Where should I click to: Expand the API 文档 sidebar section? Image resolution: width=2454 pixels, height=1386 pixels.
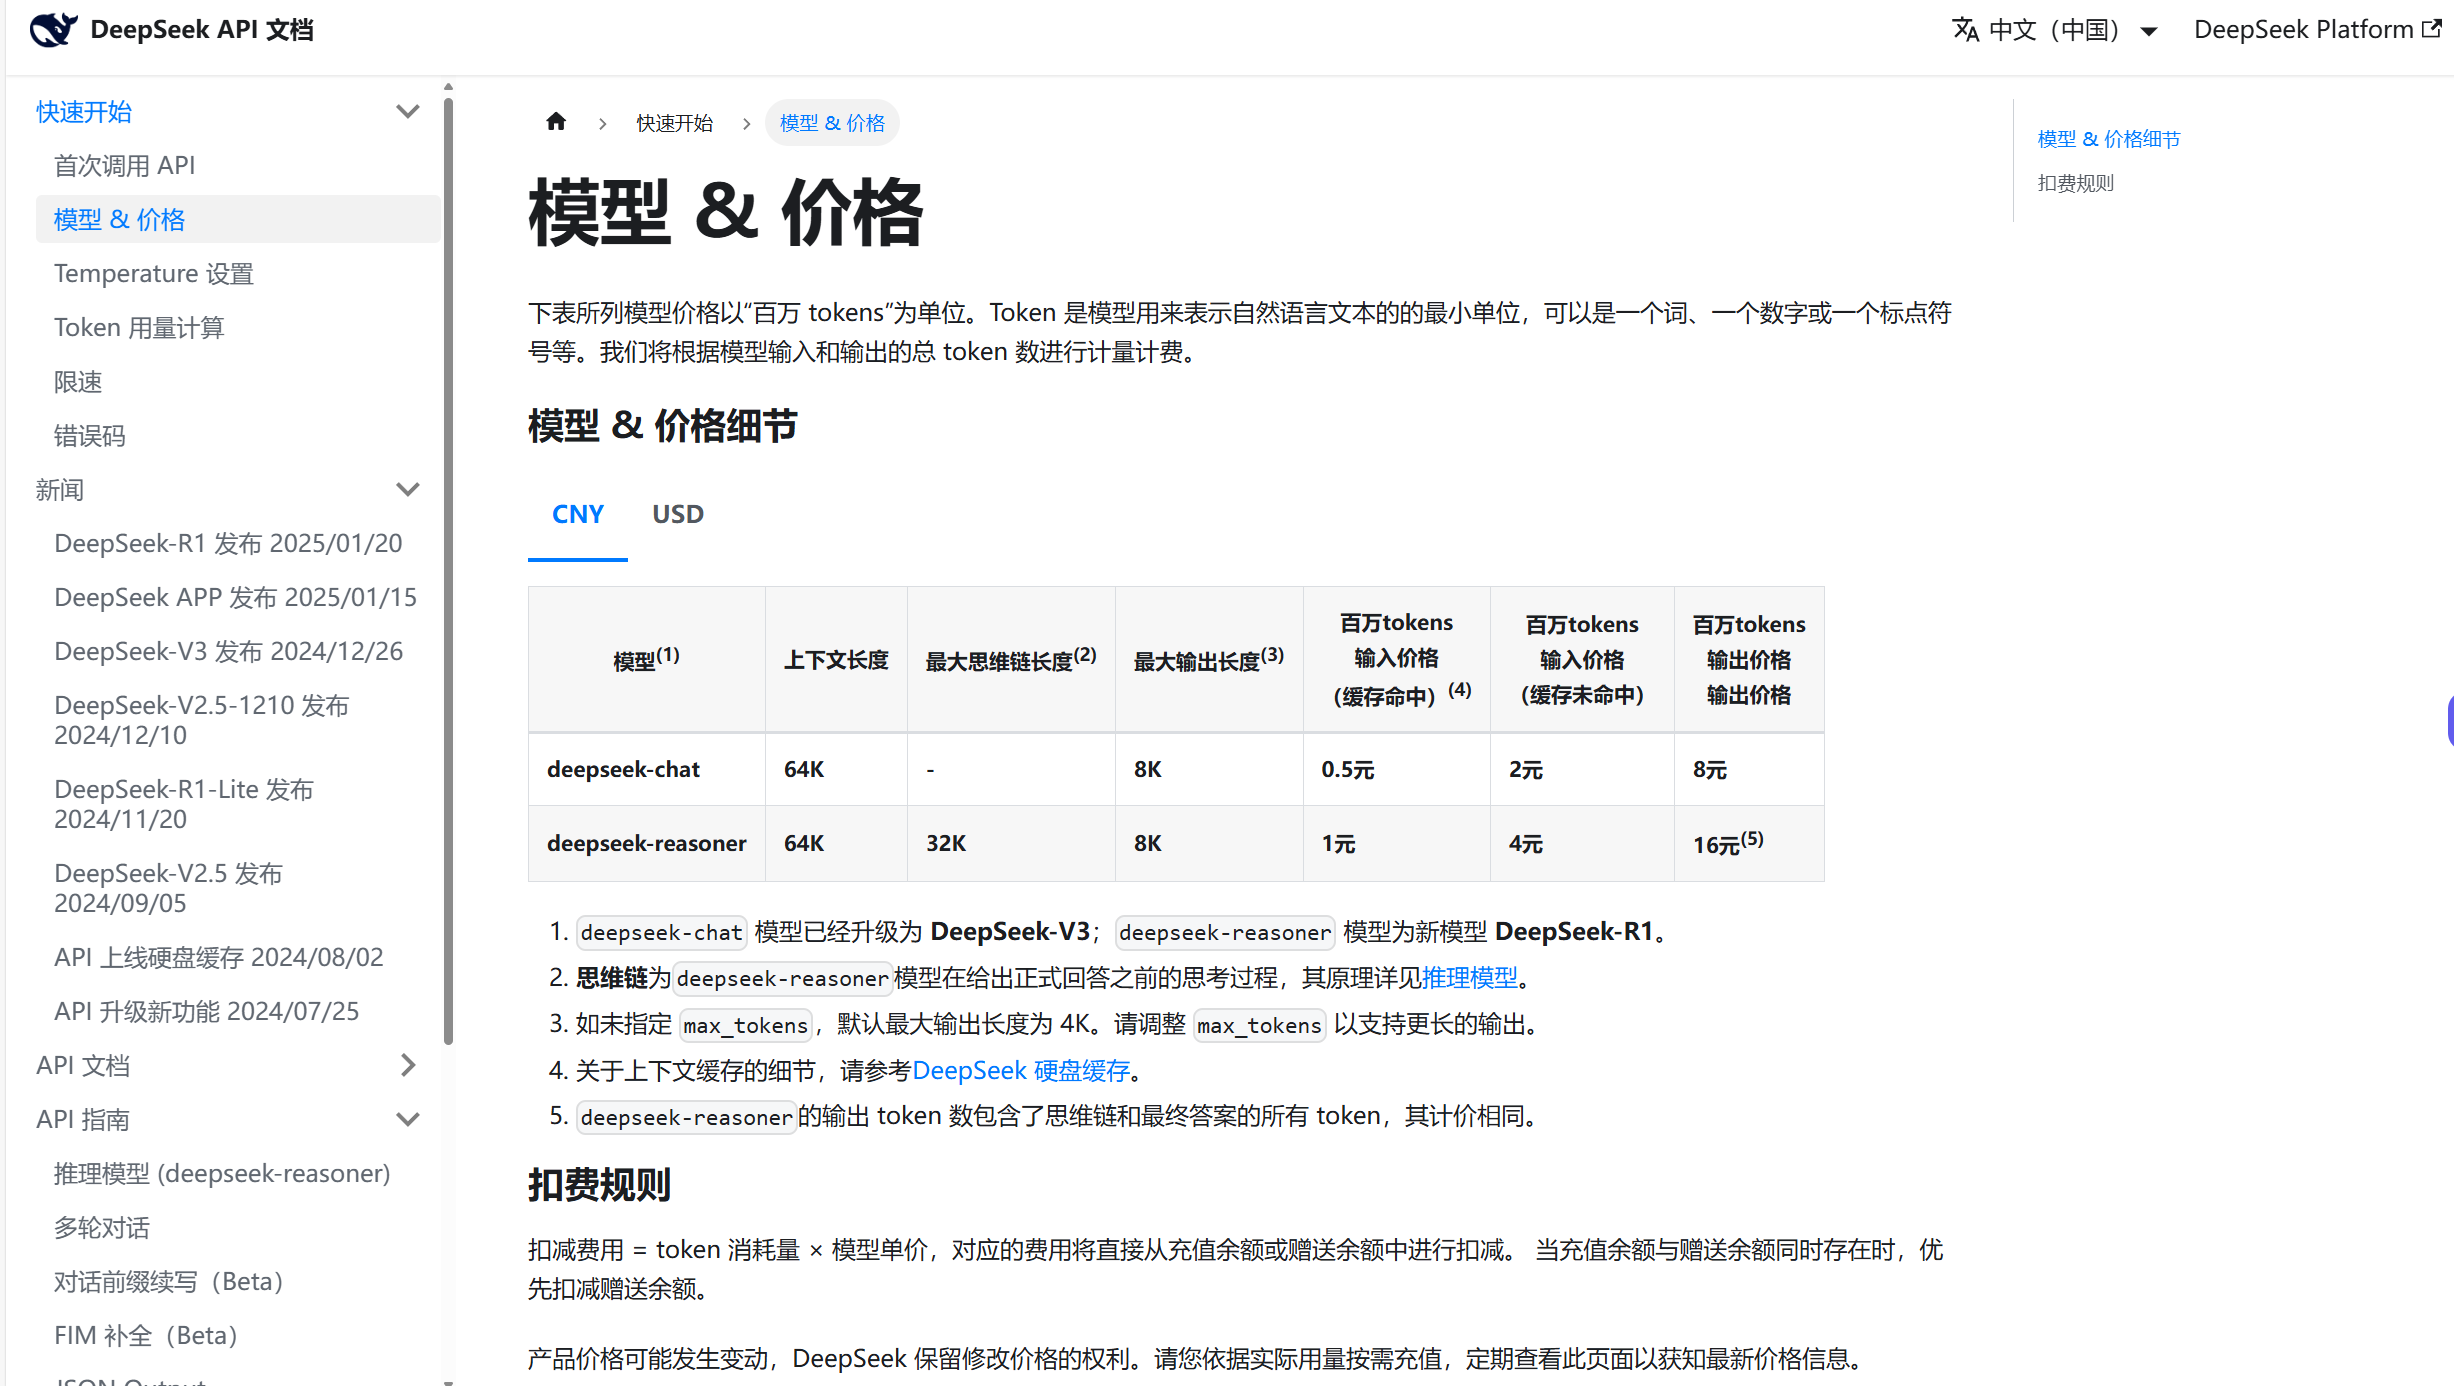[407, 1065]
